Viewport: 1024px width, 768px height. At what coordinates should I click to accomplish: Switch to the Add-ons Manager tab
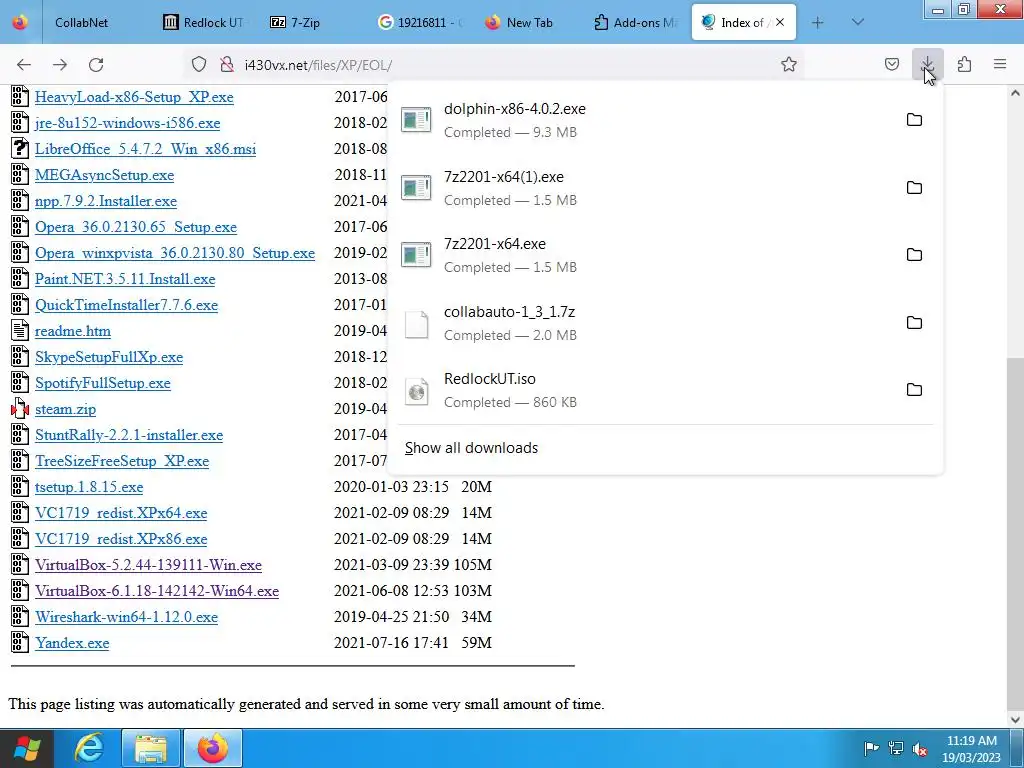coord(635,22)
